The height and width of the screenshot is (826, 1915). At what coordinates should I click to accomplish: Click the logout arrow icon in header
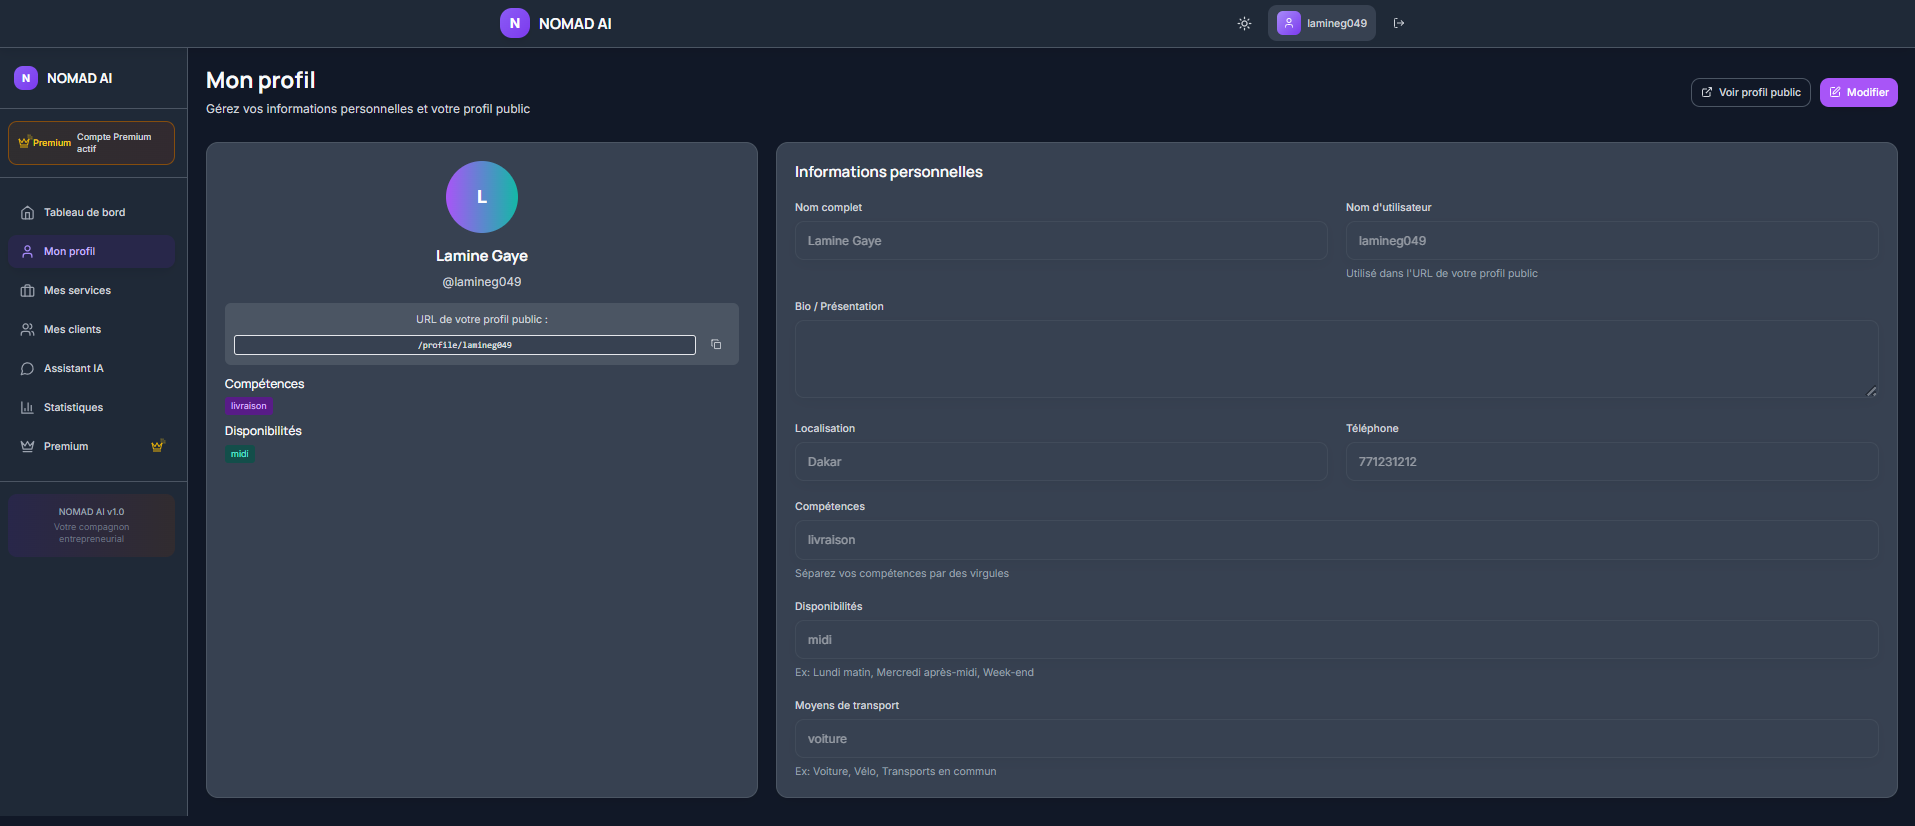(1399, 23)
